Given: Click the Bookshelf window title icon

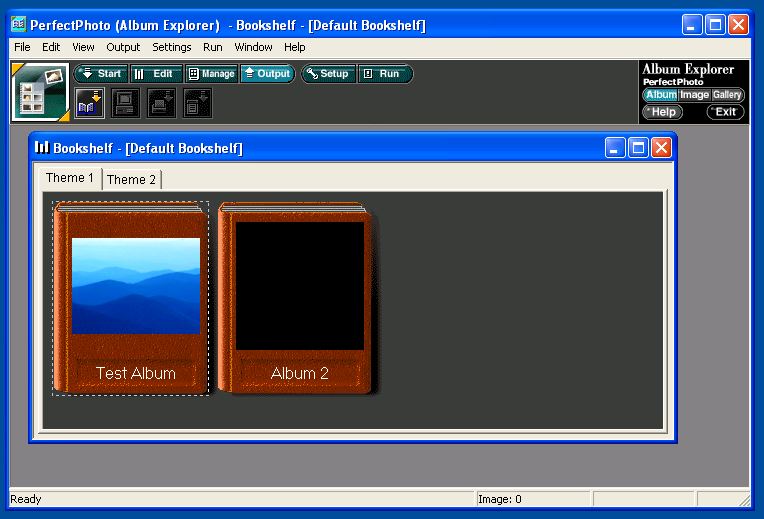Looking at the screenshot, I should [x=42, y=148].
